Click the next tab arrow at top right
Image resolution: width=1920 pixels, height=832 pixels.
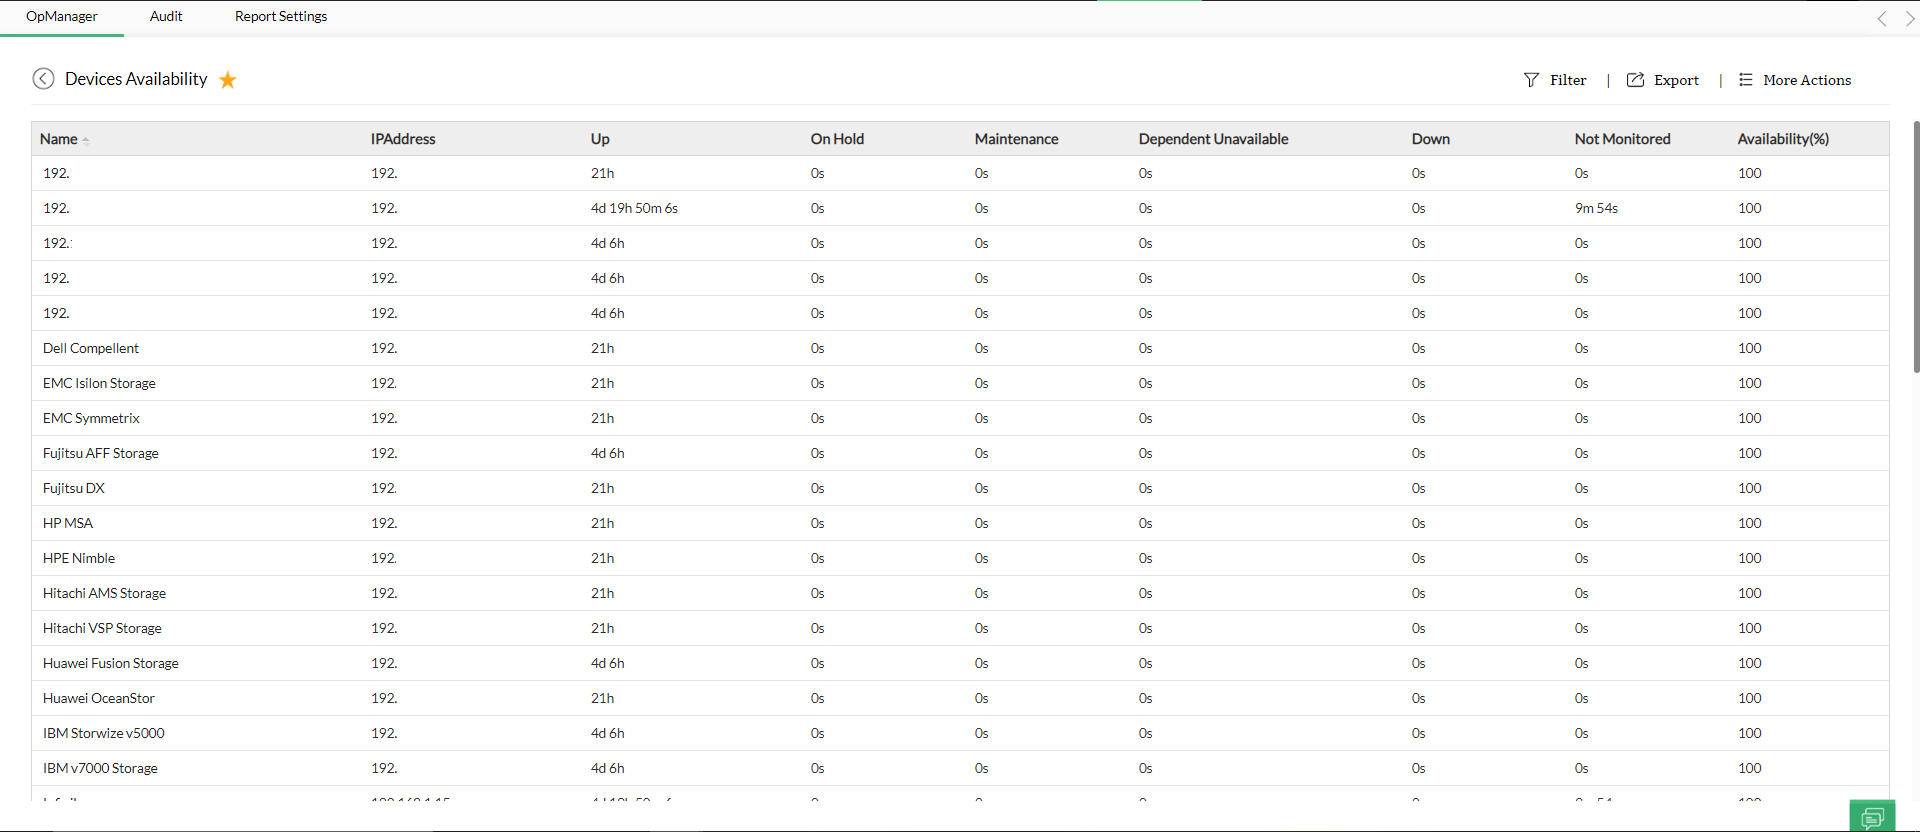pyautogui.click(x=1909, y=18)
